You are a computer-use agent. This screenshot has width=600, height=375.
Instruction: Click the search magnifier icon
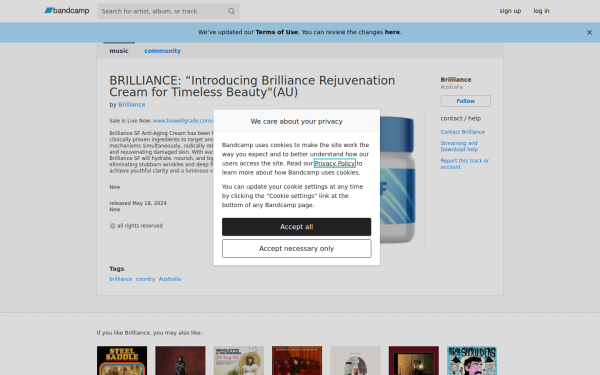[231, 11]
